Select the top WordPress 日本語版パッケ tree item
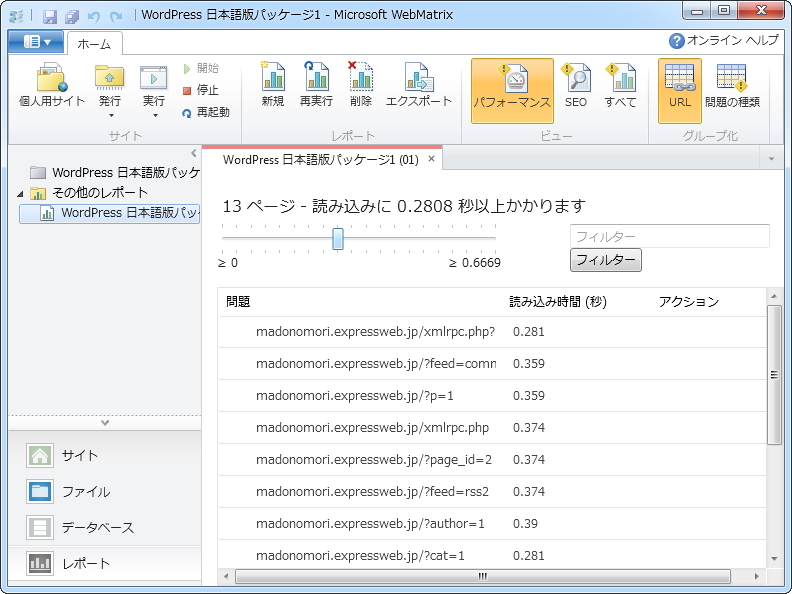792x594 pixels. (114, 173)
